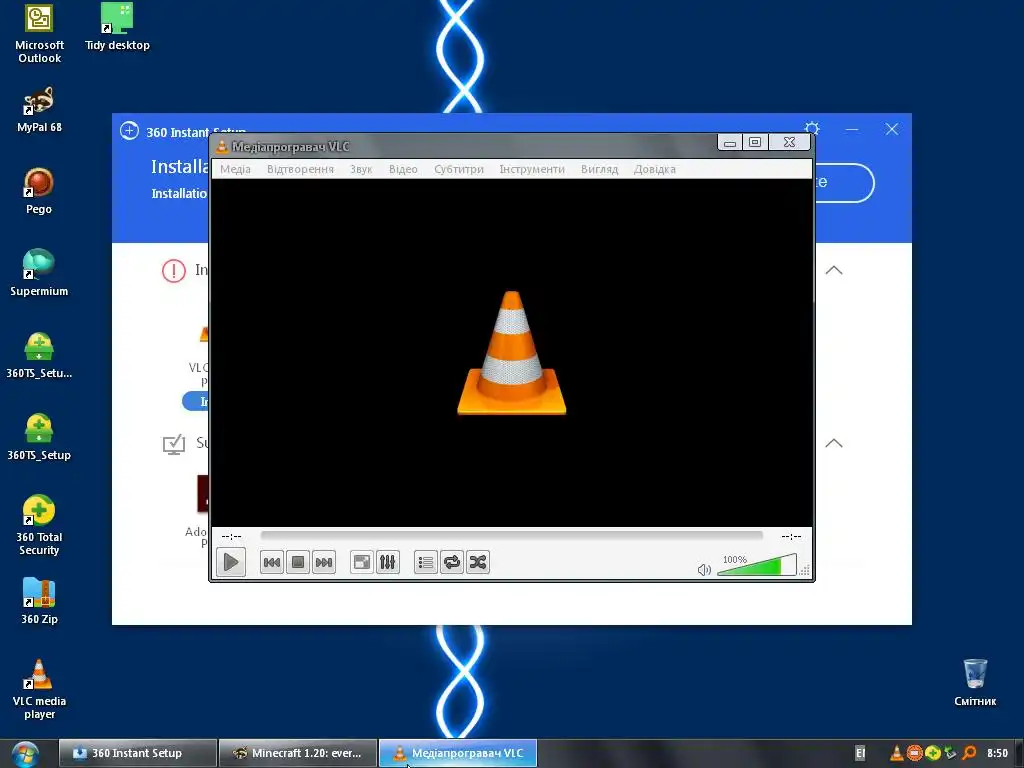Open the Відео menu
Screen dimensions: 1024x768
click(403, 169)
